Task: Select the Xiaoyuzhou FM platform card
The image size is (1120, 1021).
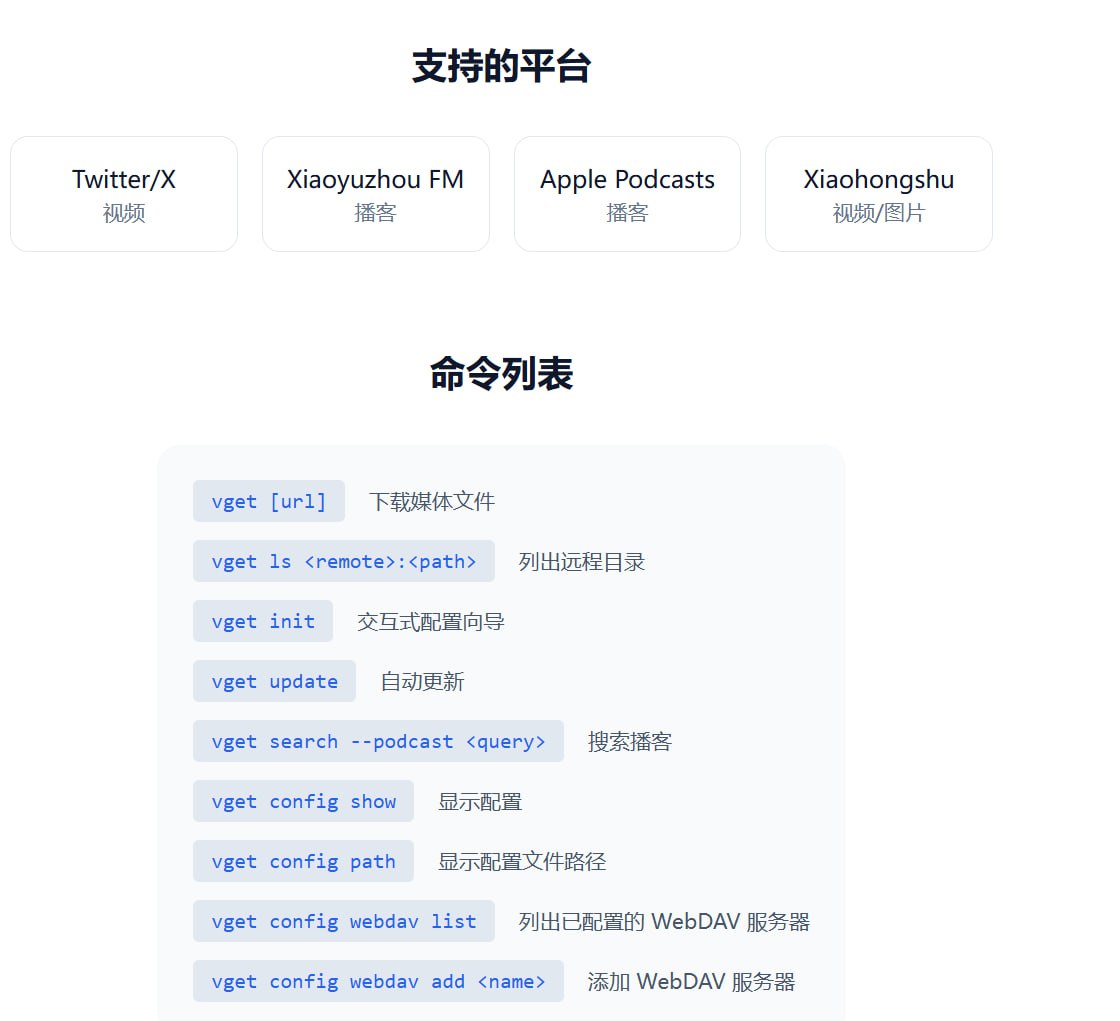Action: tap(376, 194)
